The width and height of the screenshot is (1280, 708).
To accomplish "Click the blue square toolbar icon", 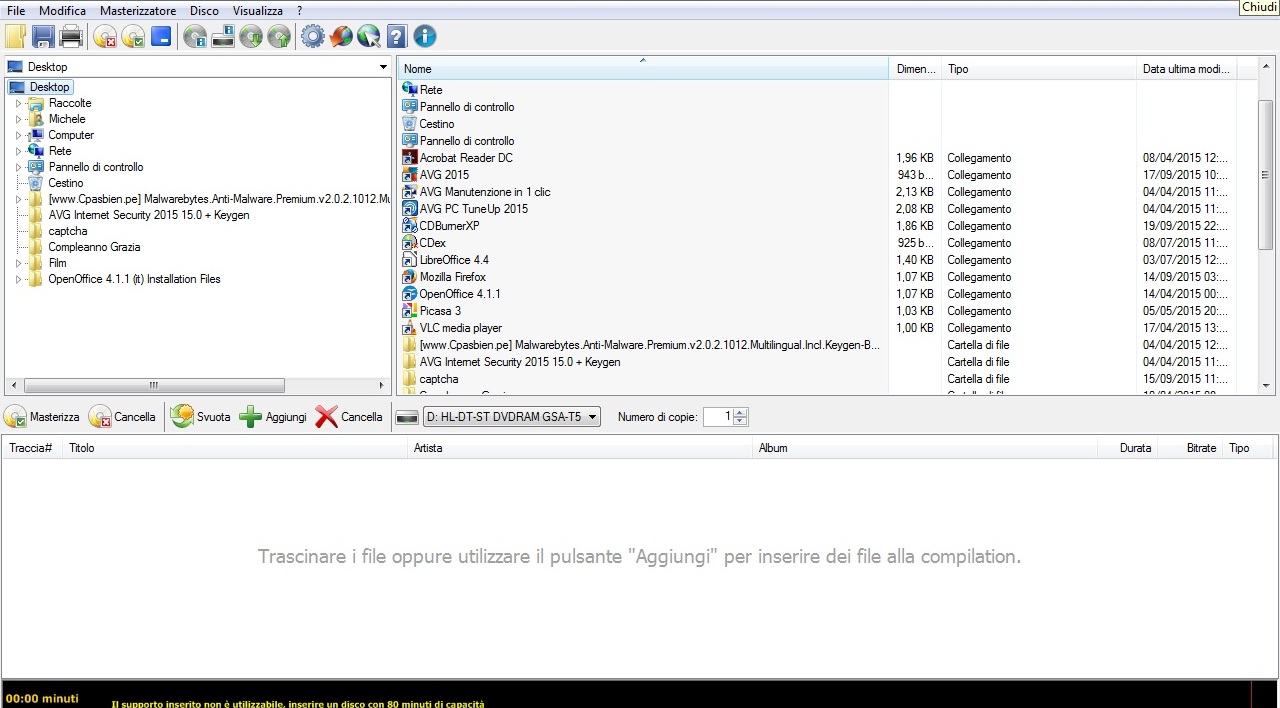I will coord(161,37).
